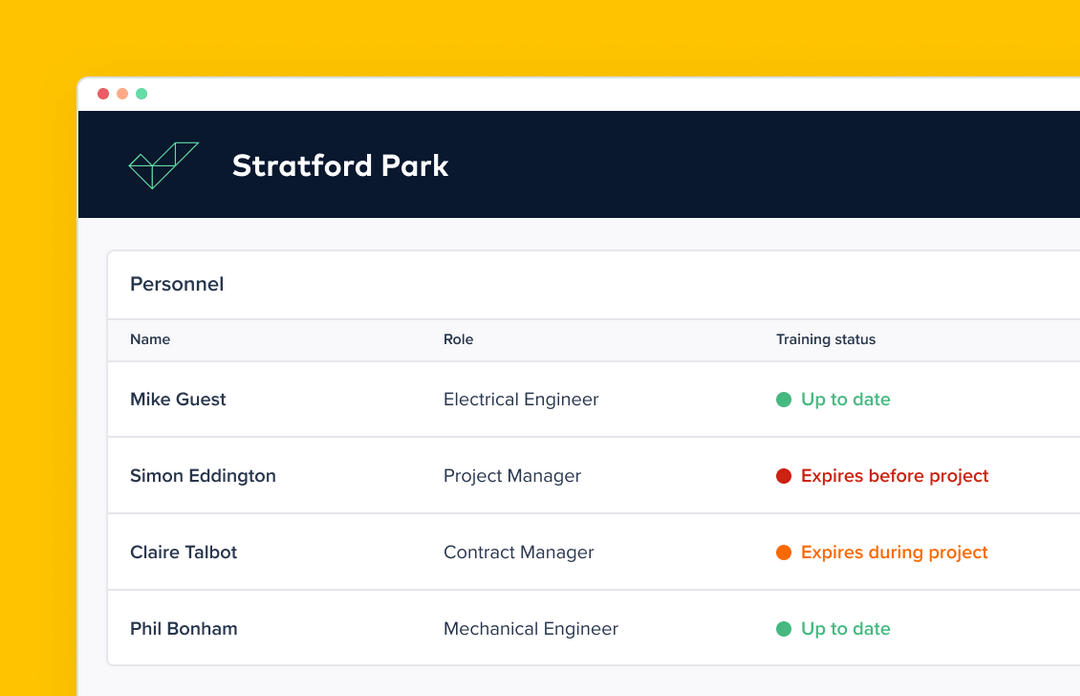Click the green status dot beside Mike Guest
The image size is (1080, 696).
coord(783,399)
